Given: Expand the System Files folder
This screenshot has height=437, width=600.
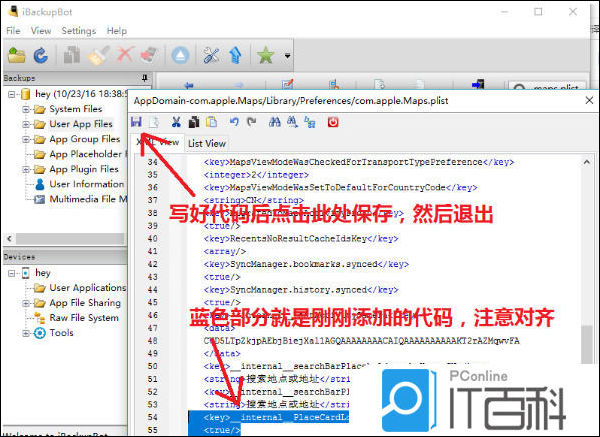Looking at the screenshot, I should point(26,109).
